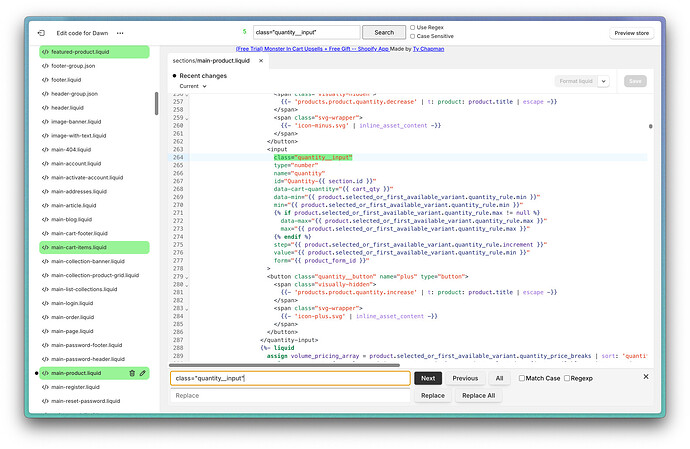
Task: Click code icon beside main-404.liquid
Action: coord(45,150)
